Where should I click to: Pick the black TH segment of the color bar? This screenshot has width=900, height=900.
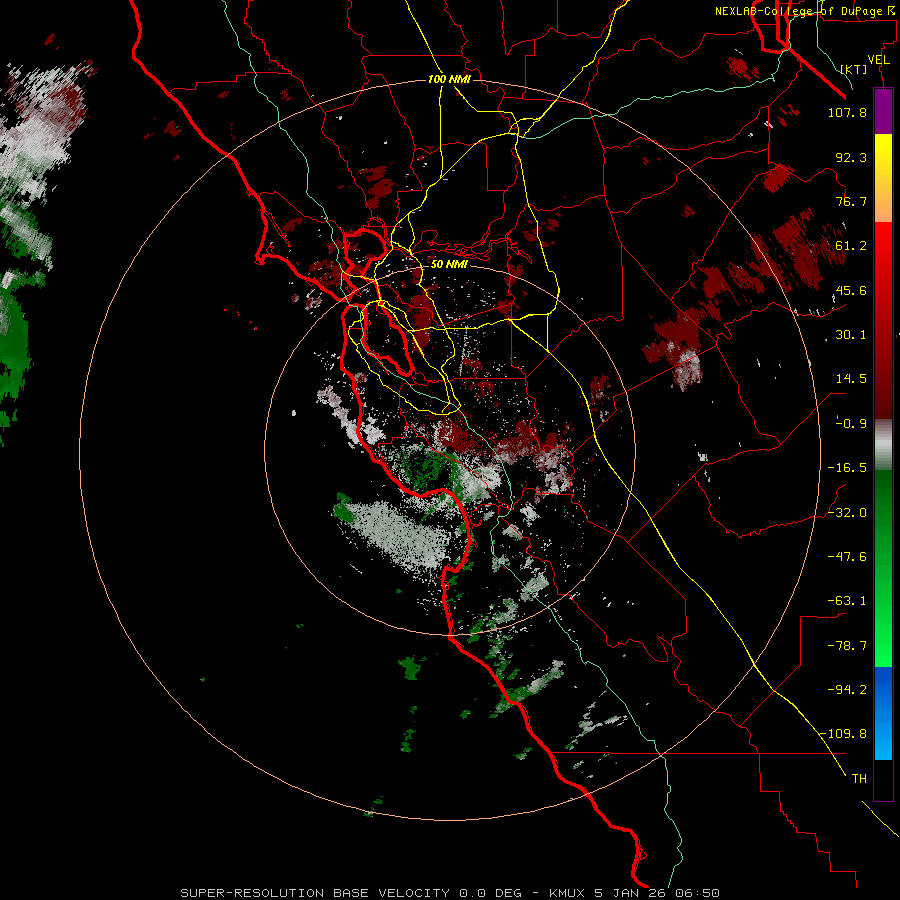(883, 779)
